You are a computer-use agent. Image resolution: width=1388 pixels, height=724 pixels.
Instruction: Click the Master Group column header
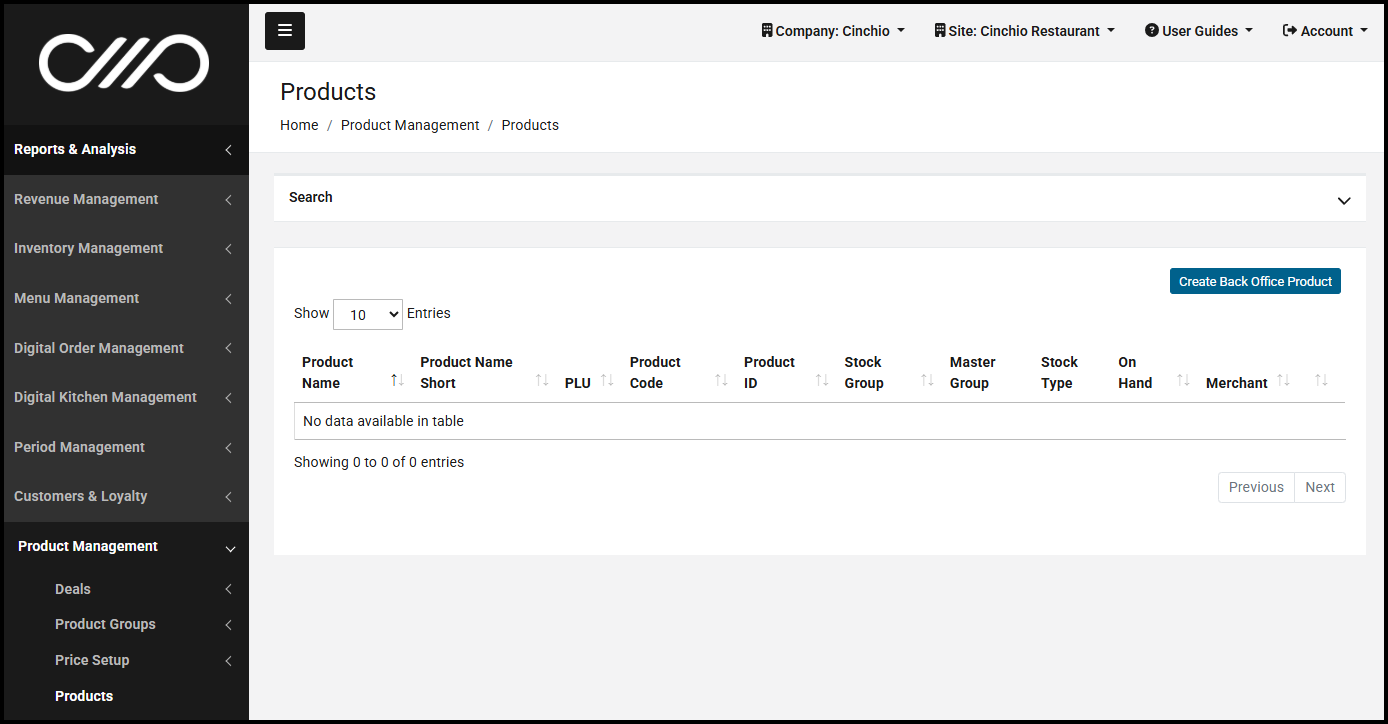point(973,372)
